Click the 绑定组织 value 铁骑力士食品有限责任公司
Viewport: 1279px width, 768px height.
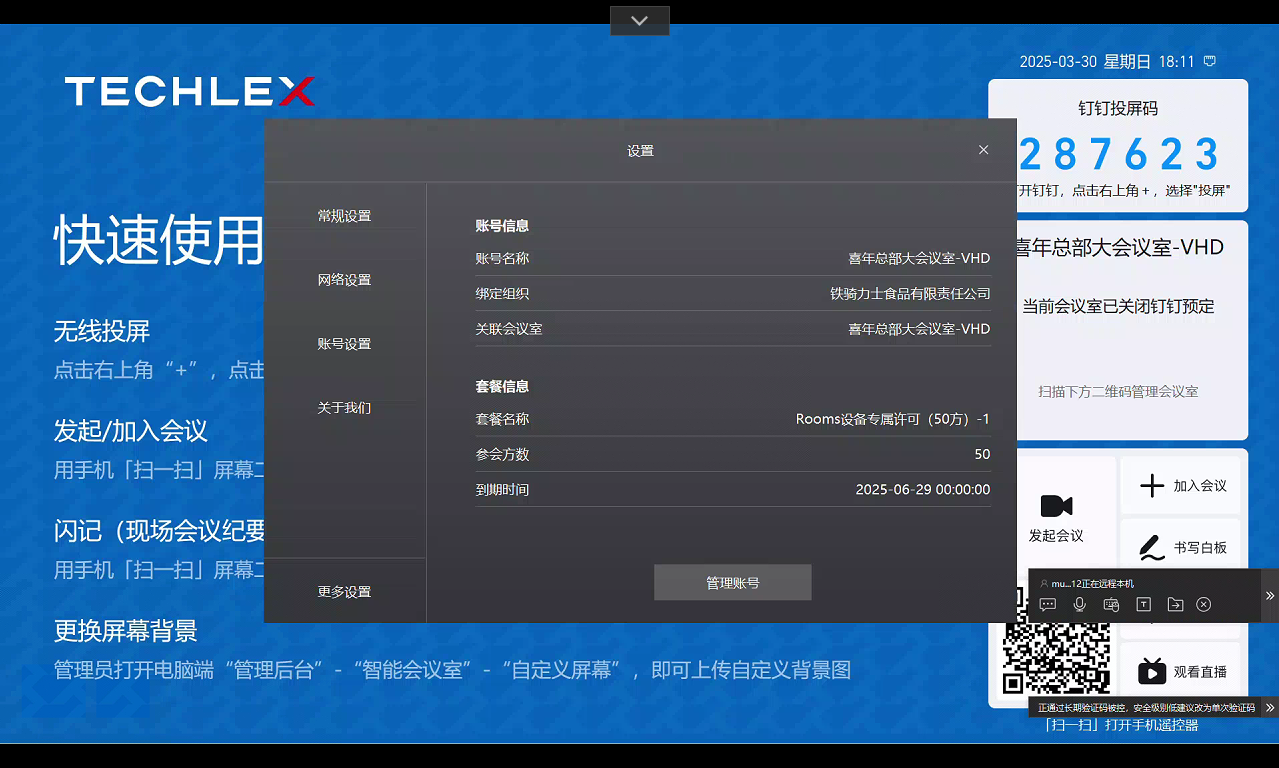[x=910, y=294]
